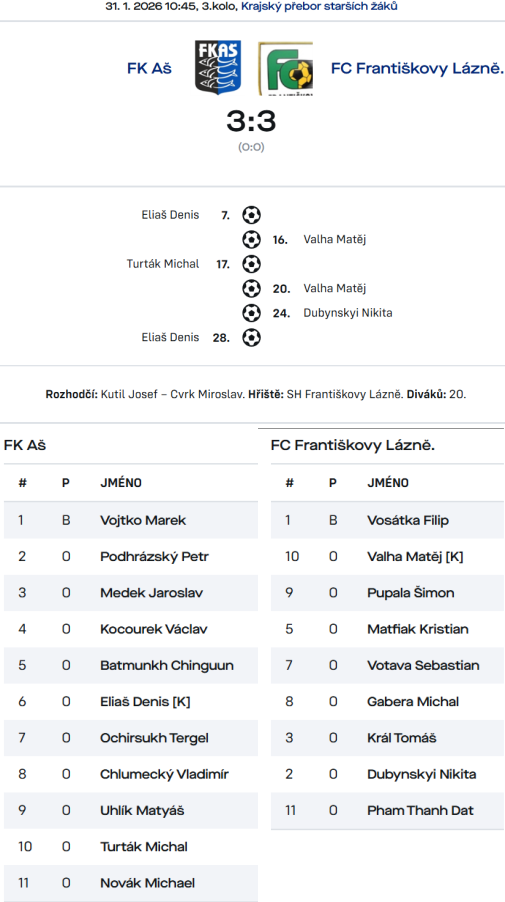Click the goal ball icon at minute 24
The image size is (505, 902).
coord(251,313)
